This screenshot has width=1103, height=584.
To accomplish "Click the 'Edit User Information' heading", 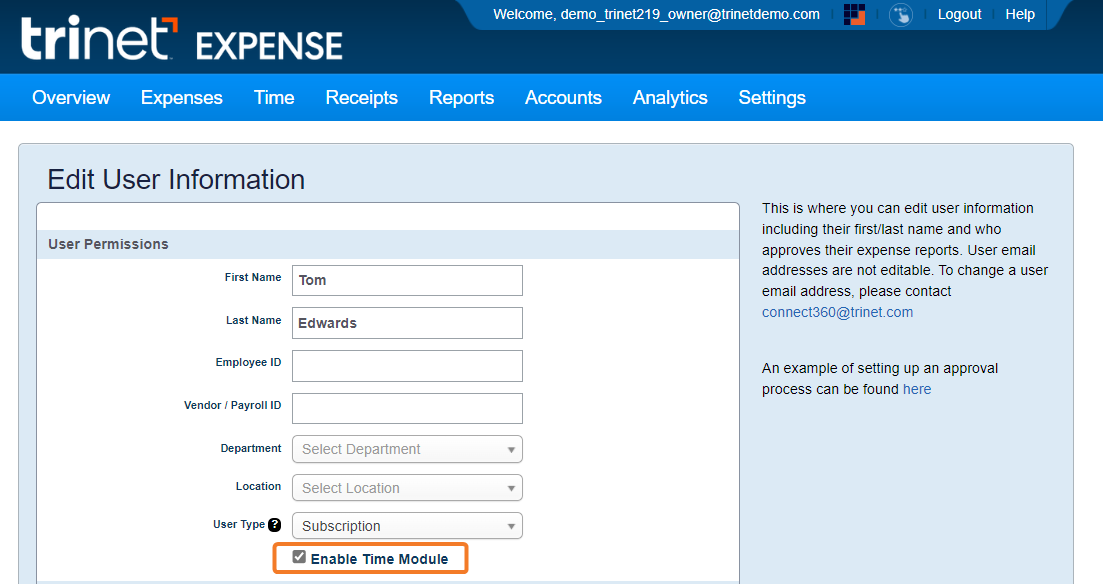I will pyautogui.click(x=176, y=179).
